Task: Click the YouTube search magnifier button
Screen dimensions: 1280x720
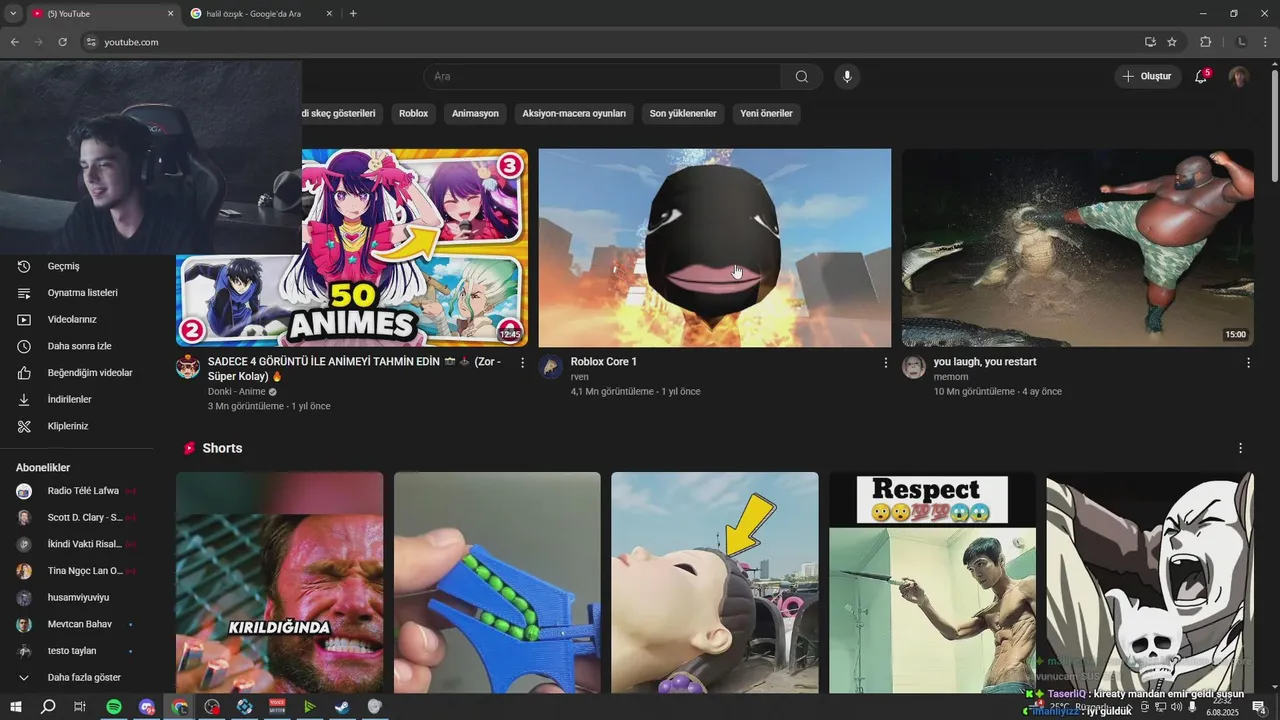Action: click(802, 77)
